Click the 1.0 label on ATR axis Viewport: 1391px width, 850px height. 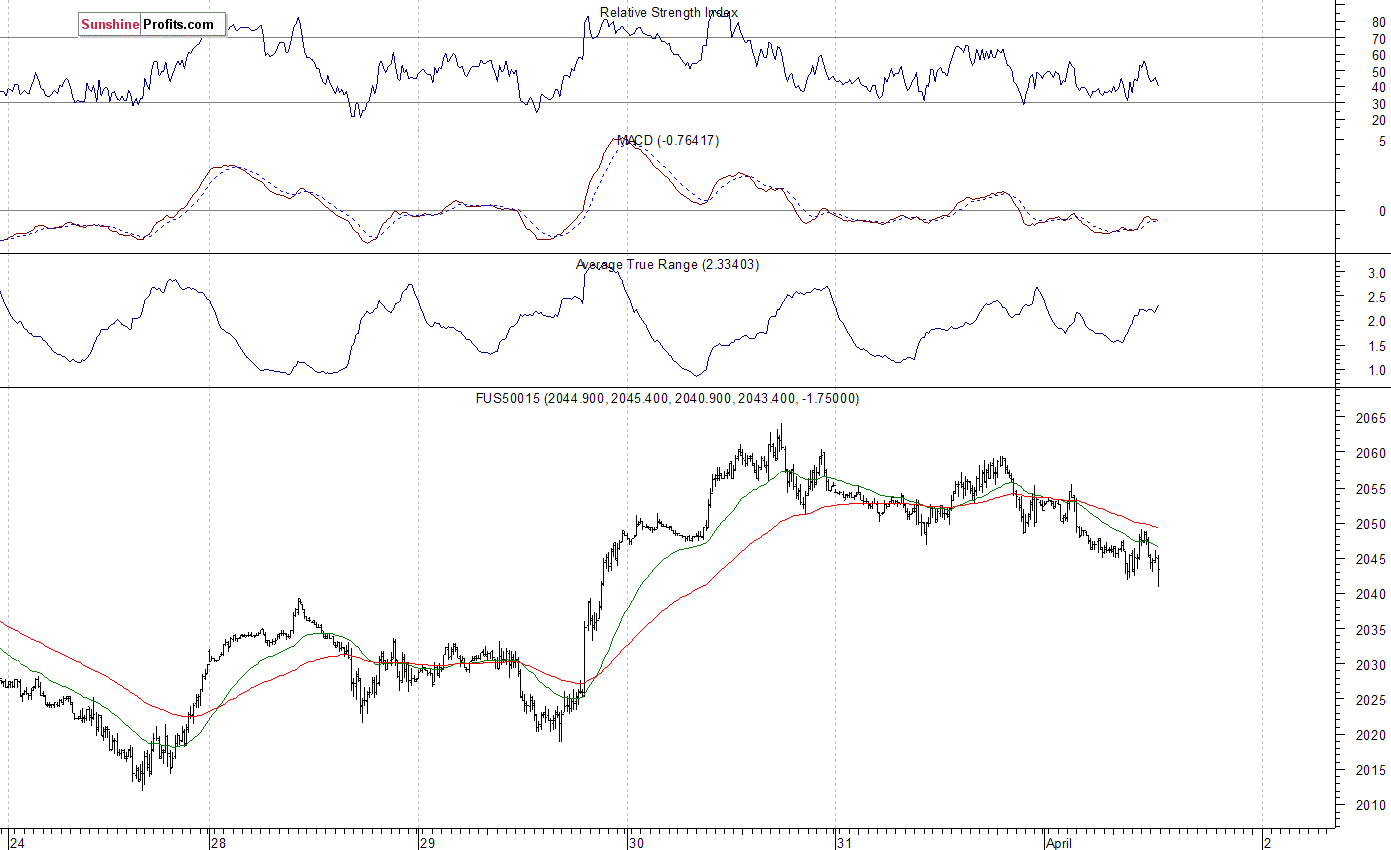1376,370
